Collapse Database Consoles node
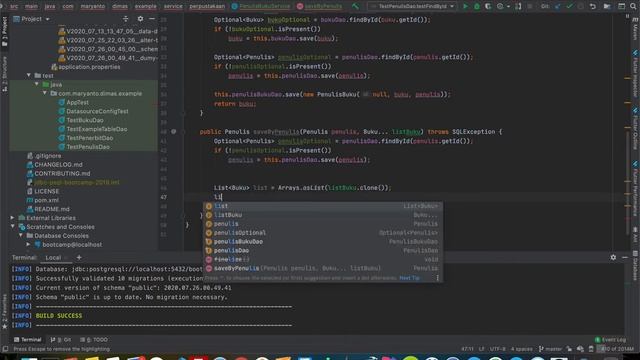The image size is (640, 360). [21, 236]
